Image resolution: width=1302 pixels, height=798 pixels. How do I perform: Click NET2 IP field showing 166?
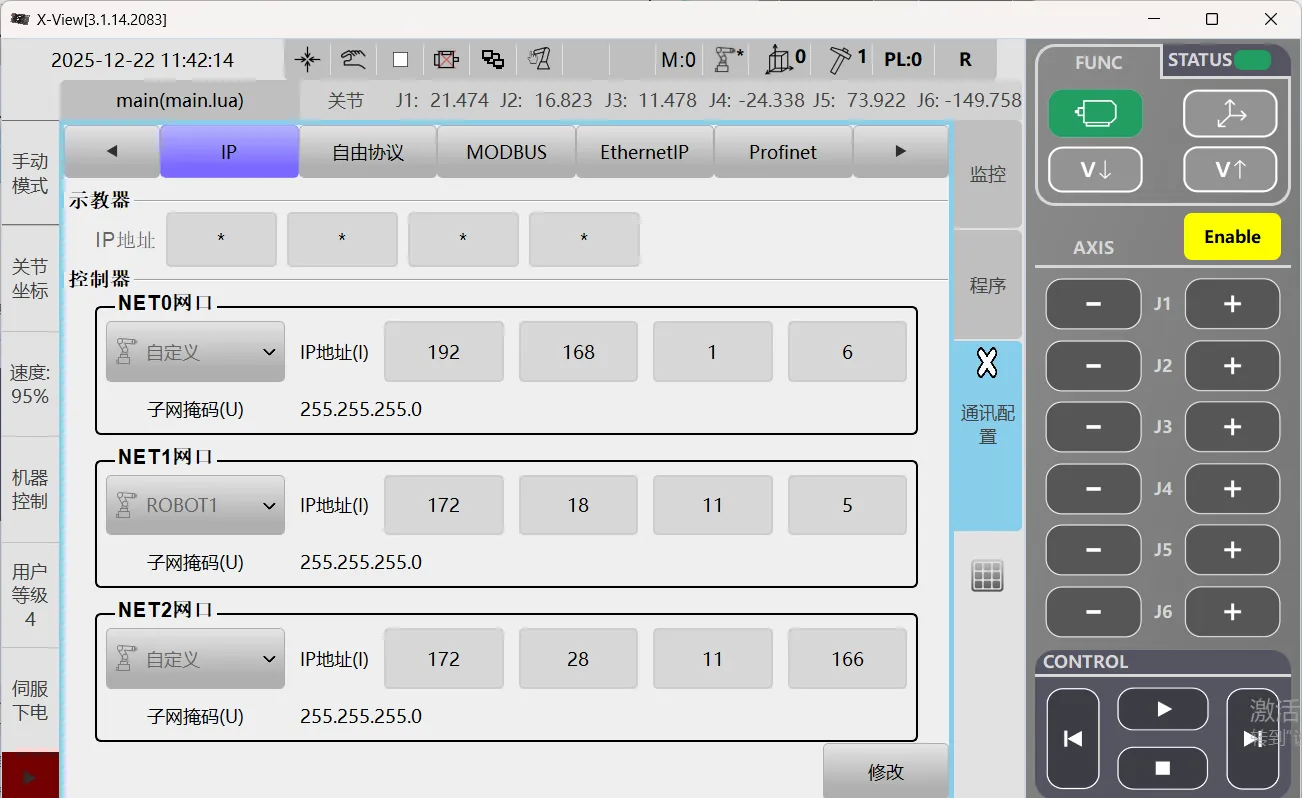tap(847, 659)
